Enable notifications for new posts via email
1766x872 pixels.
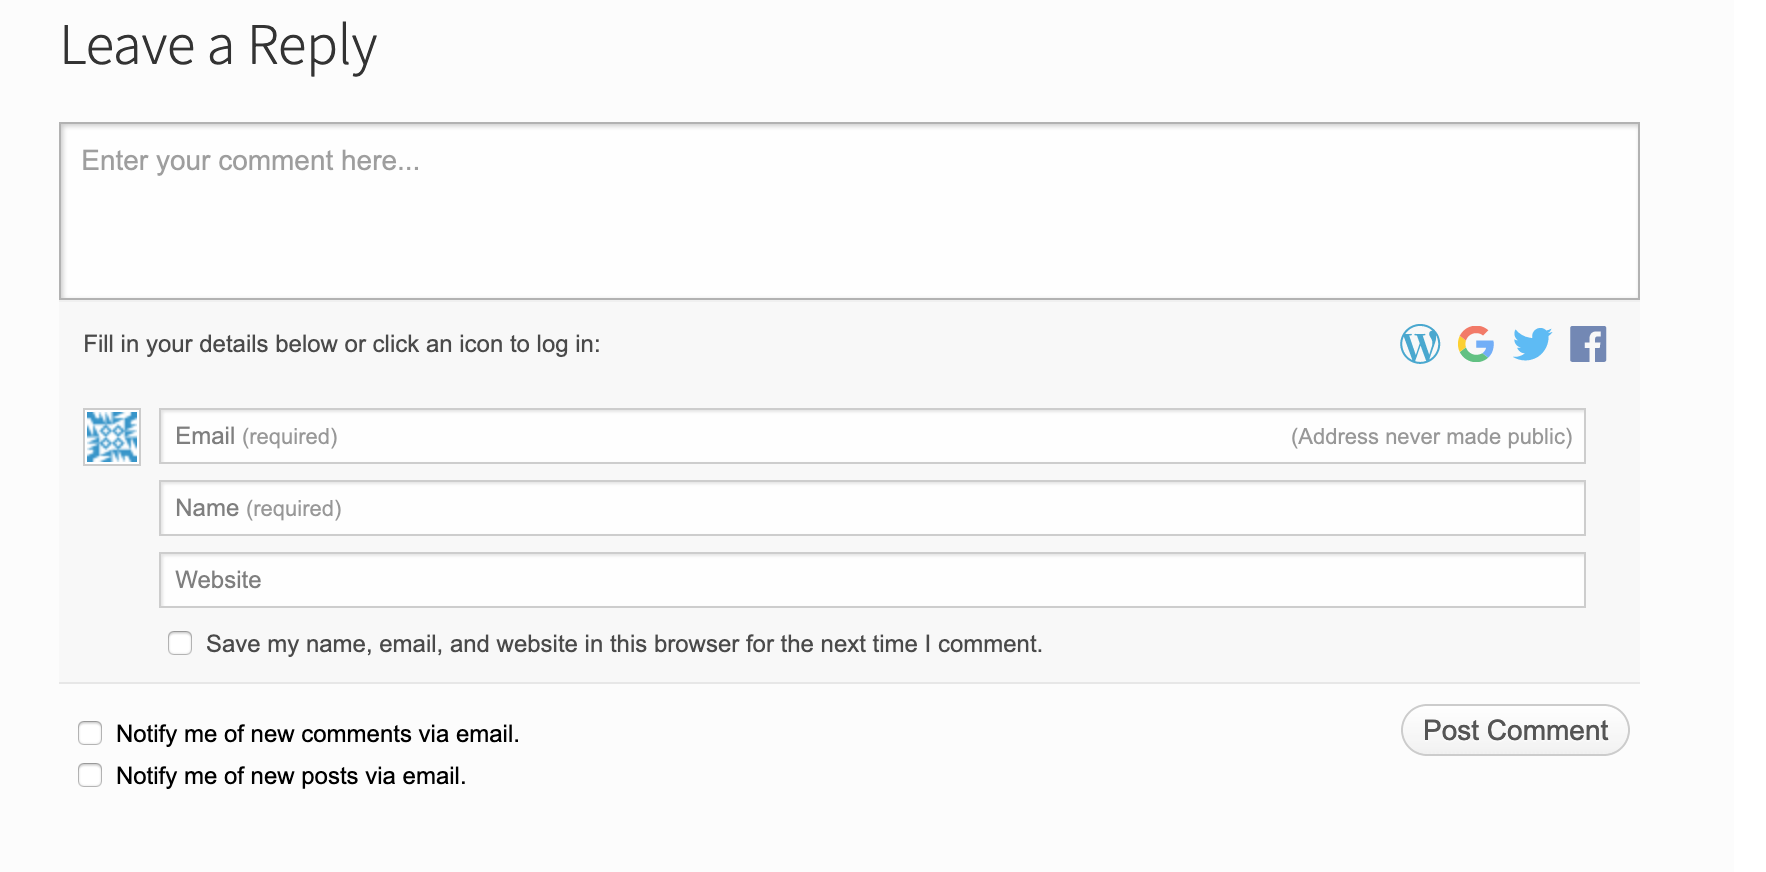pos(90,774)
